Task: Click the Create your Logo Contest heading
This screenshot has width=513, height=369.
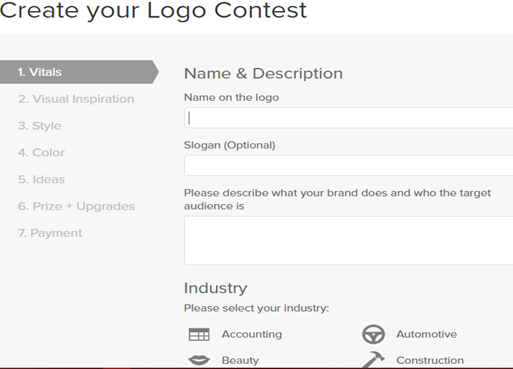Action: 153,11
